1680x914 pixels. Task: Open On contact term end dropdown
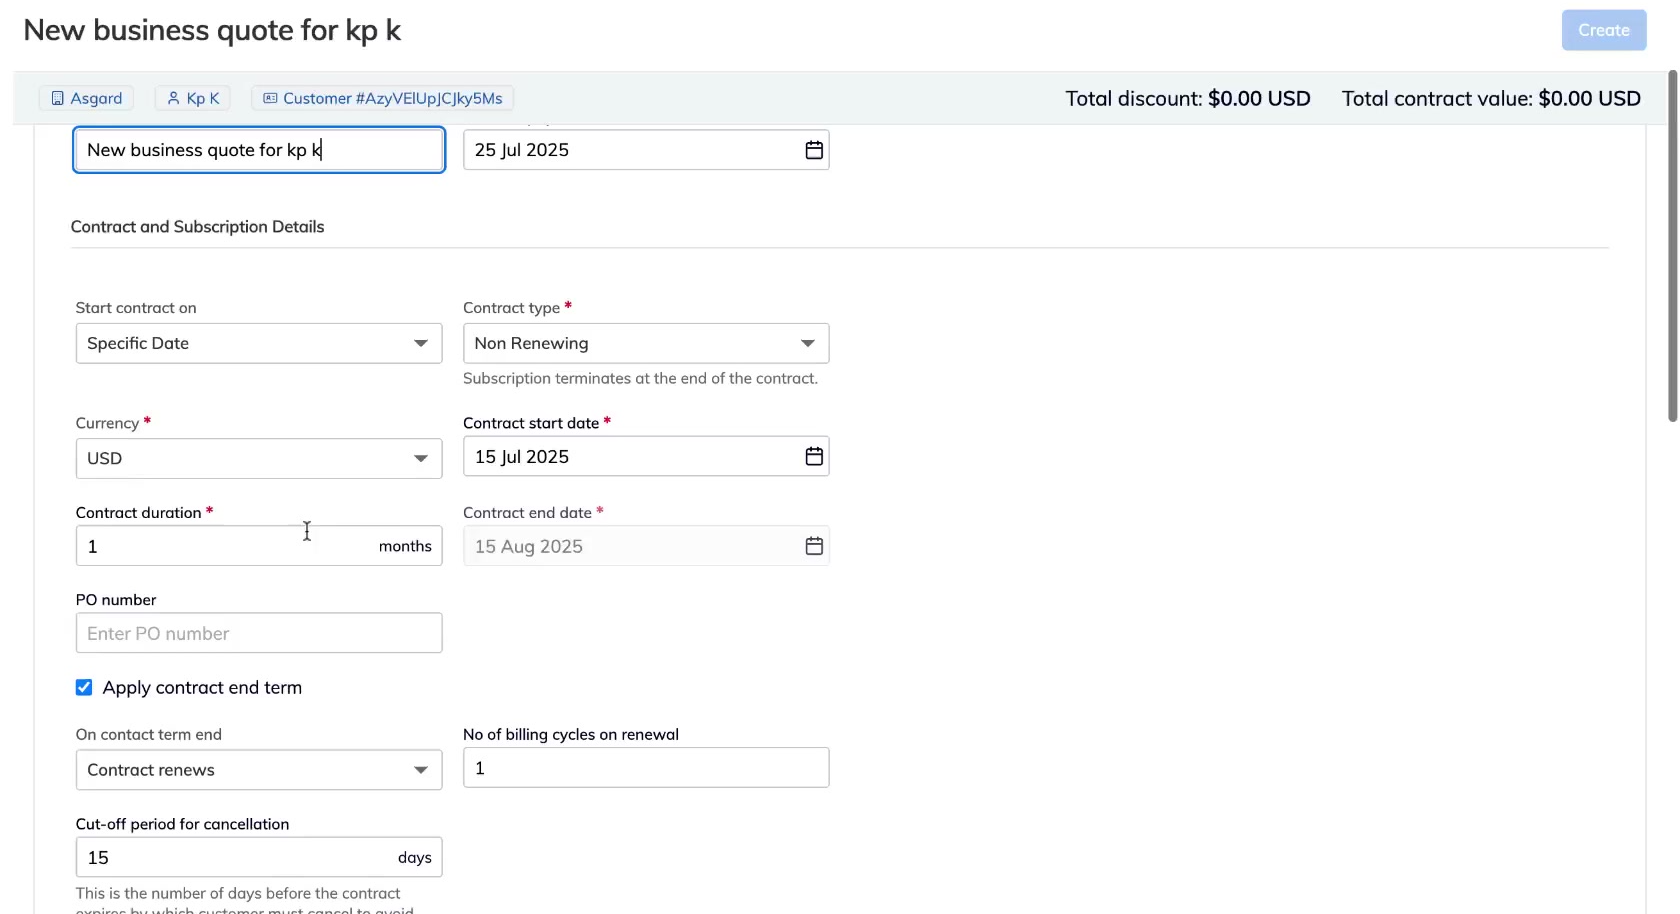[258, 770]
